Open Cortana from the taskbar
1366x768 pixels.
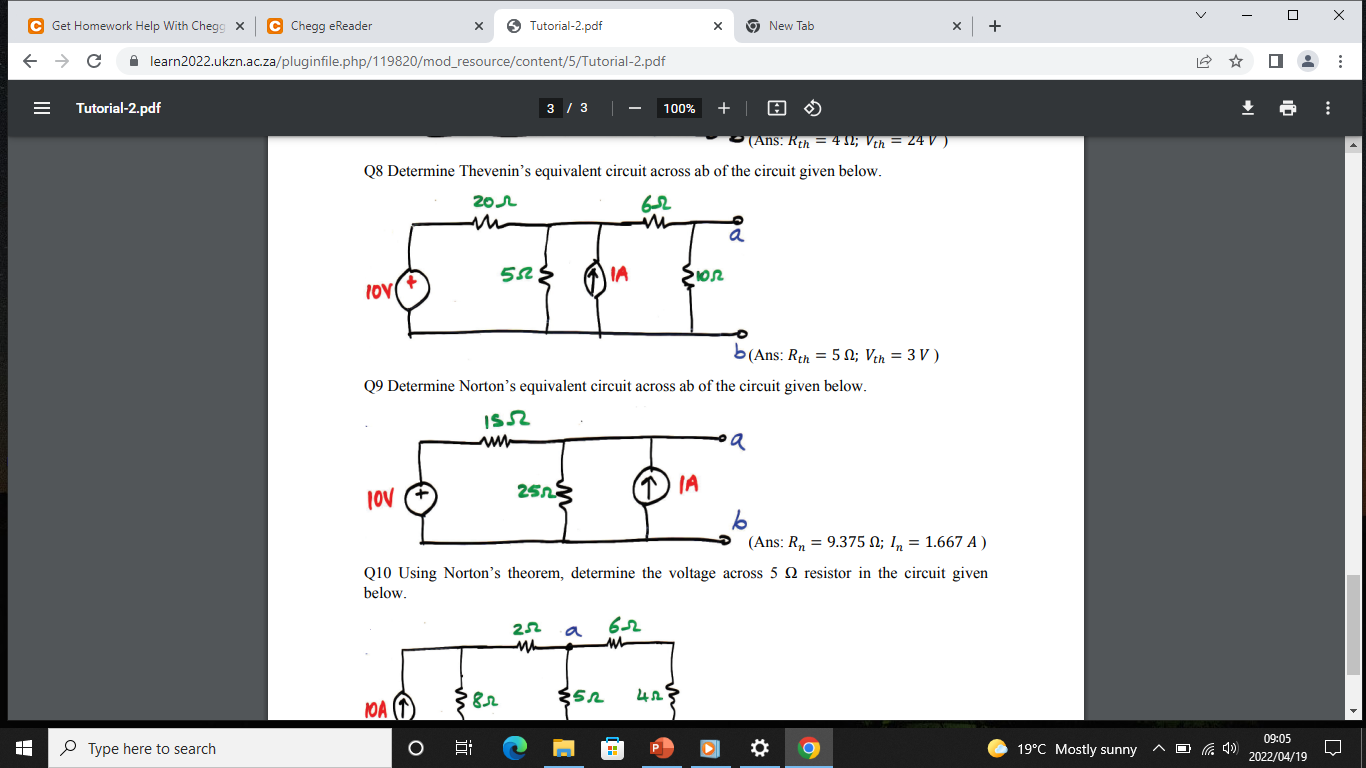(x=416, y=748)
